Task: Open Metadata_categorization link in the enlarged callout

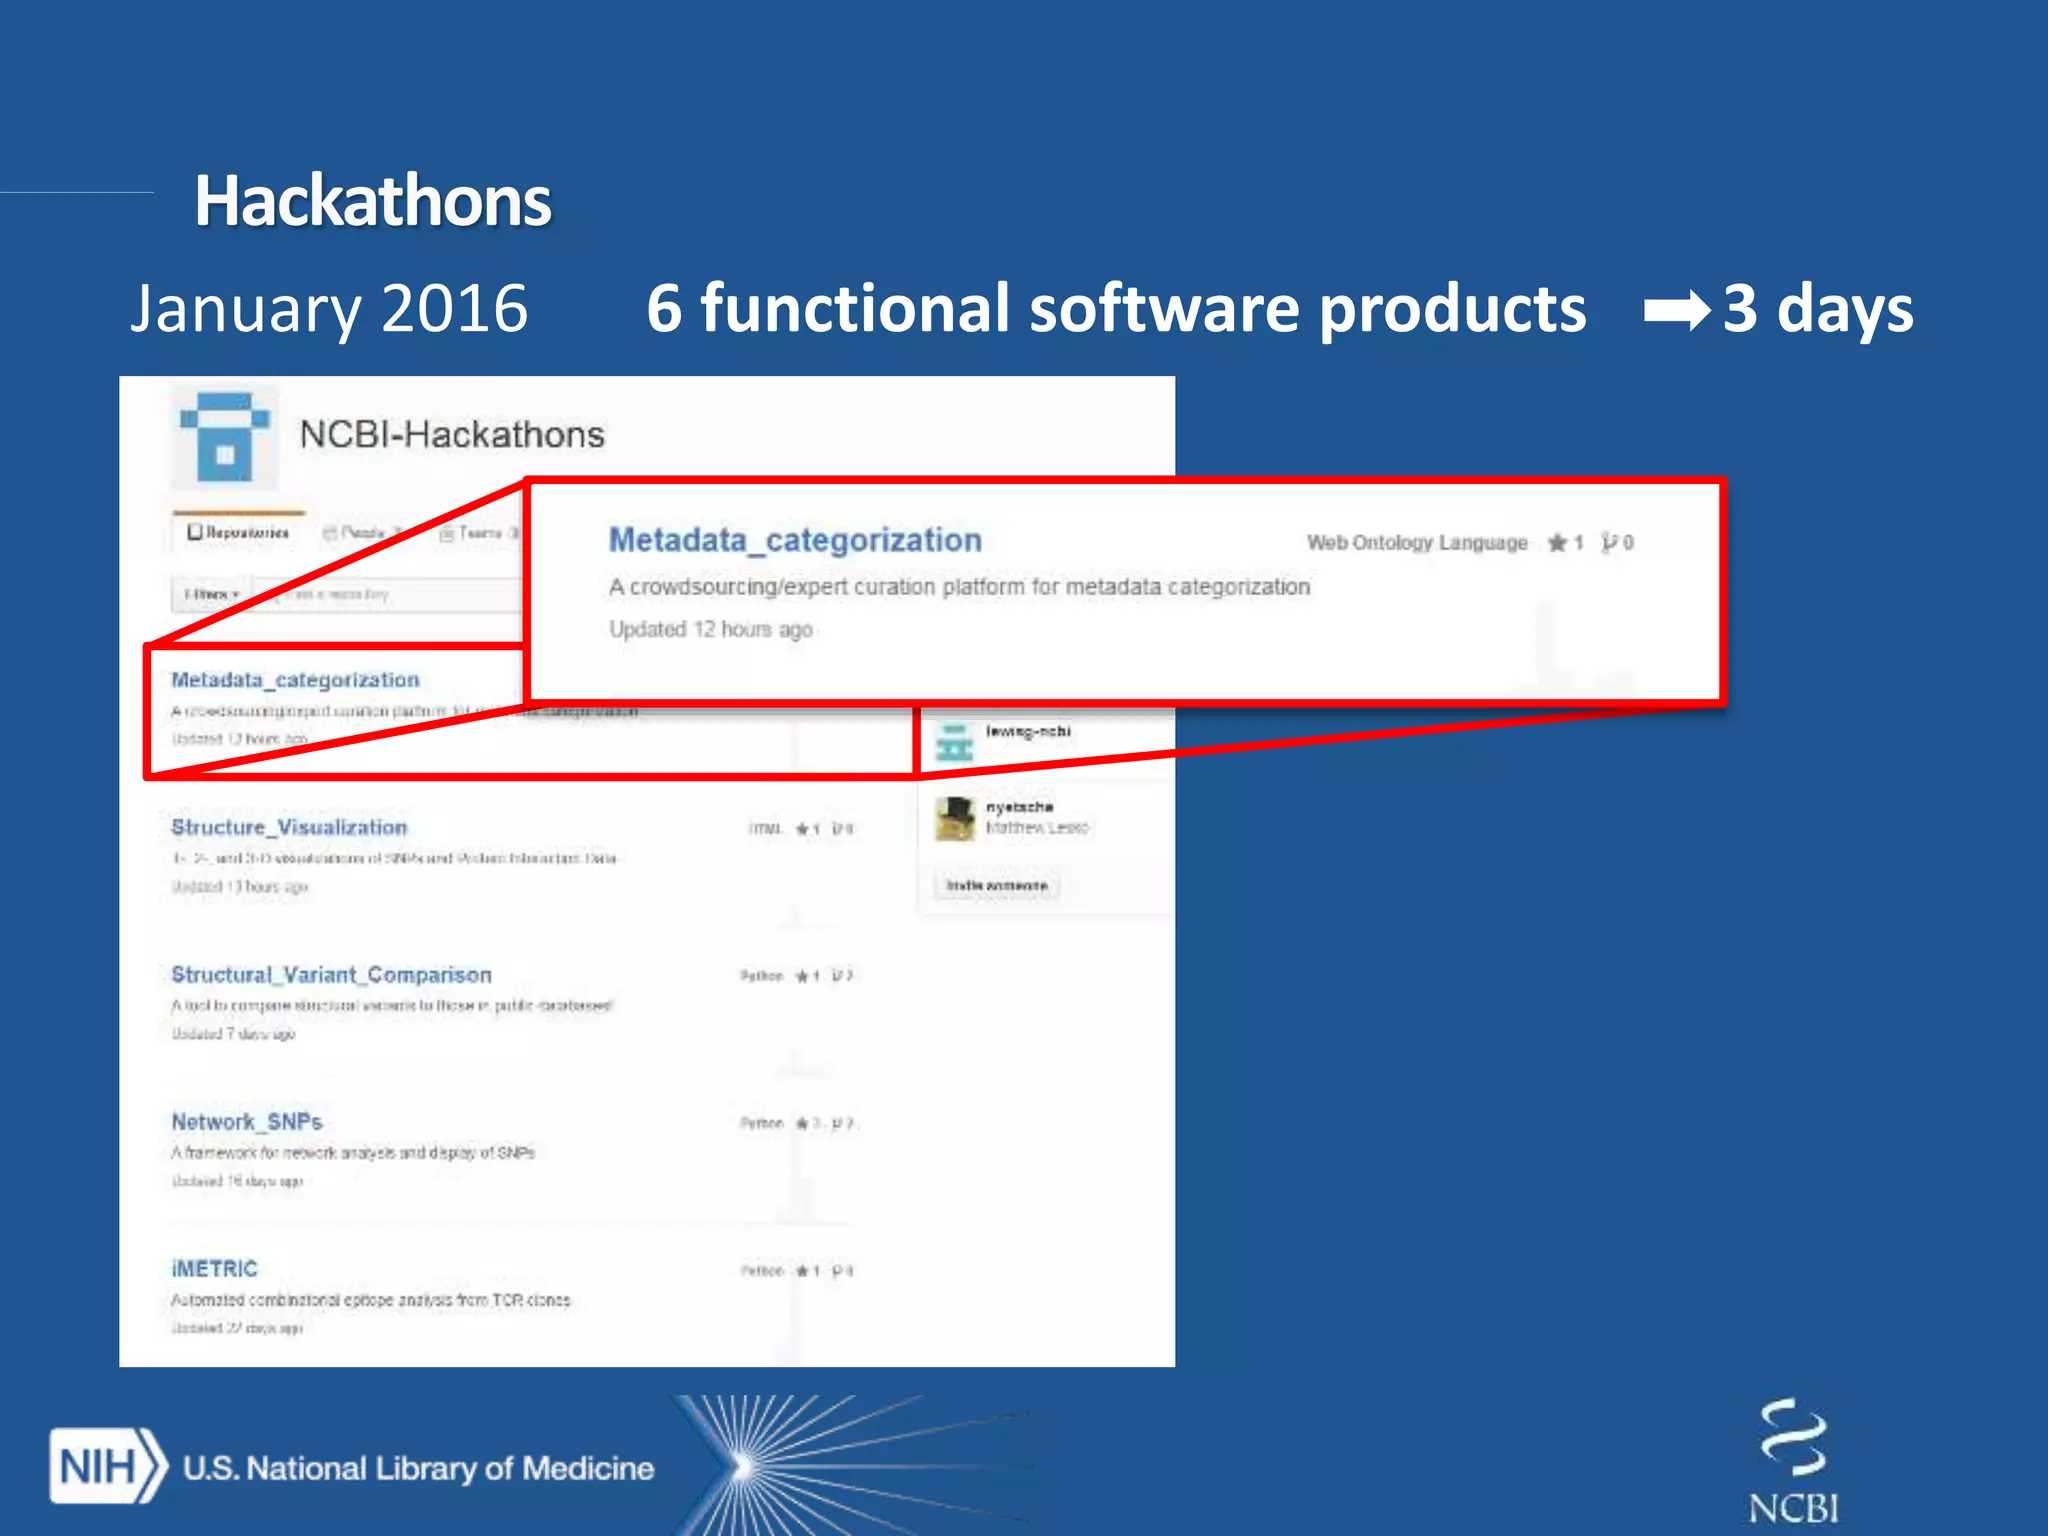Action: click(x=795, y=540)
